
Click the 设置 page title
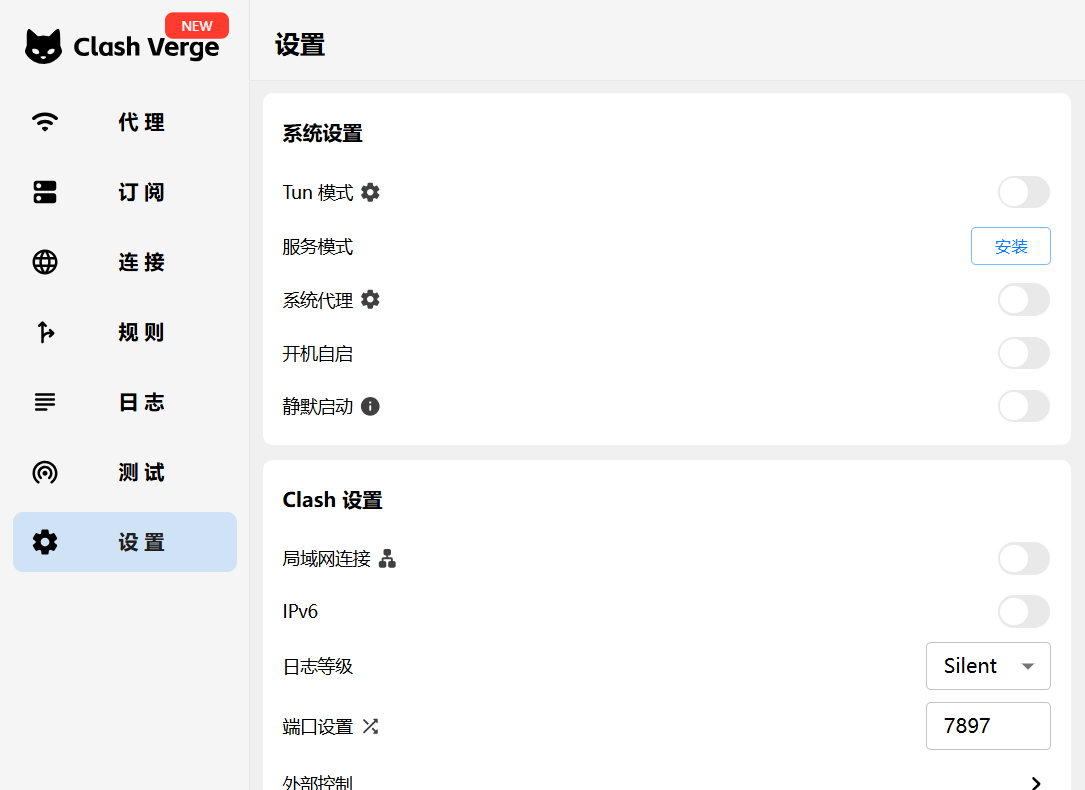pos(300,45)
